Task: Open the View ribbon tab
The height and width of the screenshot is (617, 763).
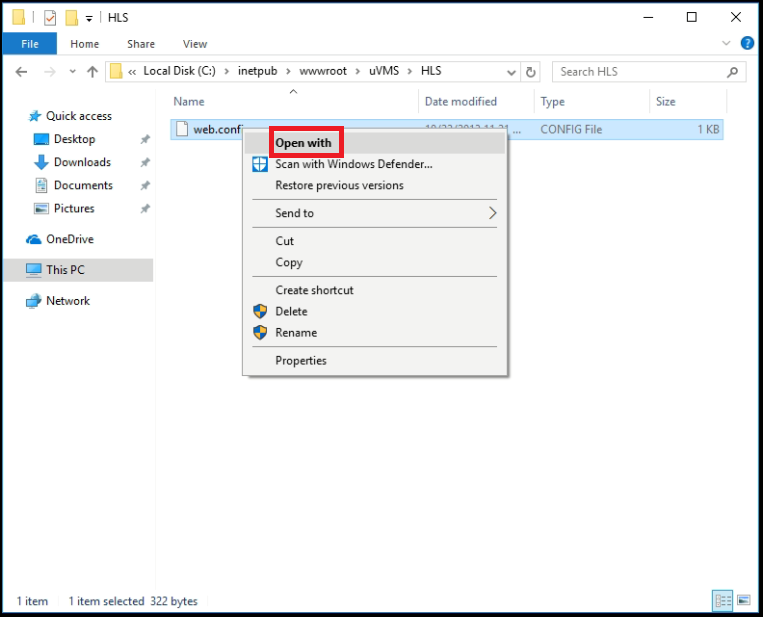Action: point(195,44)
